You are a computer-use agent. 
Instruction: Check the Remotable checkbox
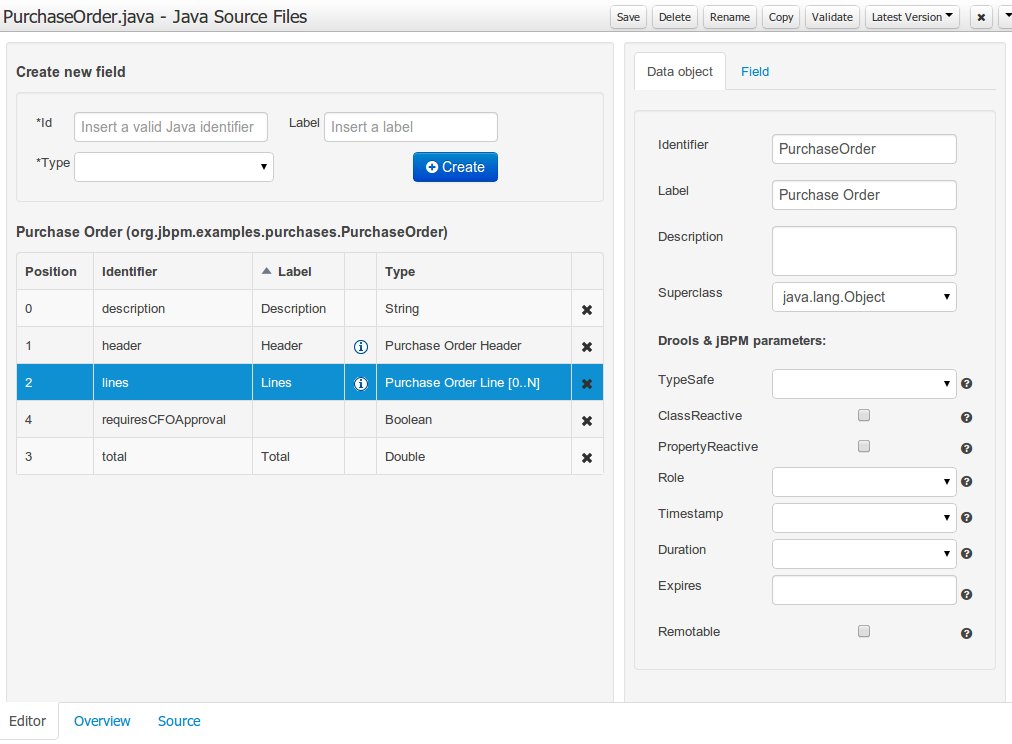coord(864,631)
